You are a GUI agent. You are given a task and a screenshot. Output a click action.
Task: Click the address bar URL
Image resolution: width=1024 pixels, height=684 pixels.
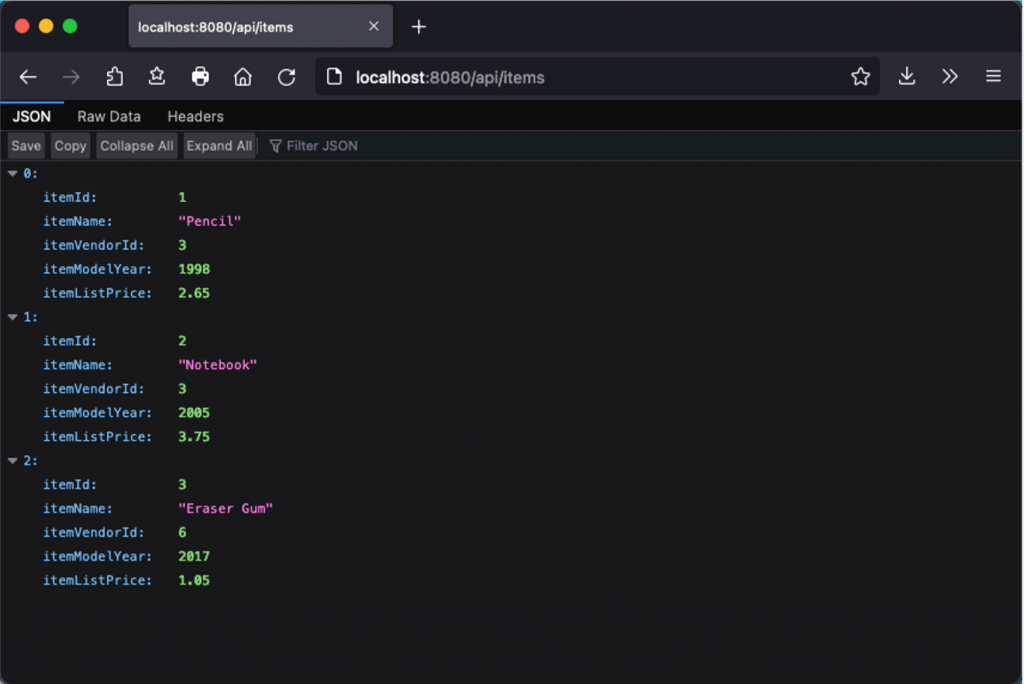pos(450,78)
